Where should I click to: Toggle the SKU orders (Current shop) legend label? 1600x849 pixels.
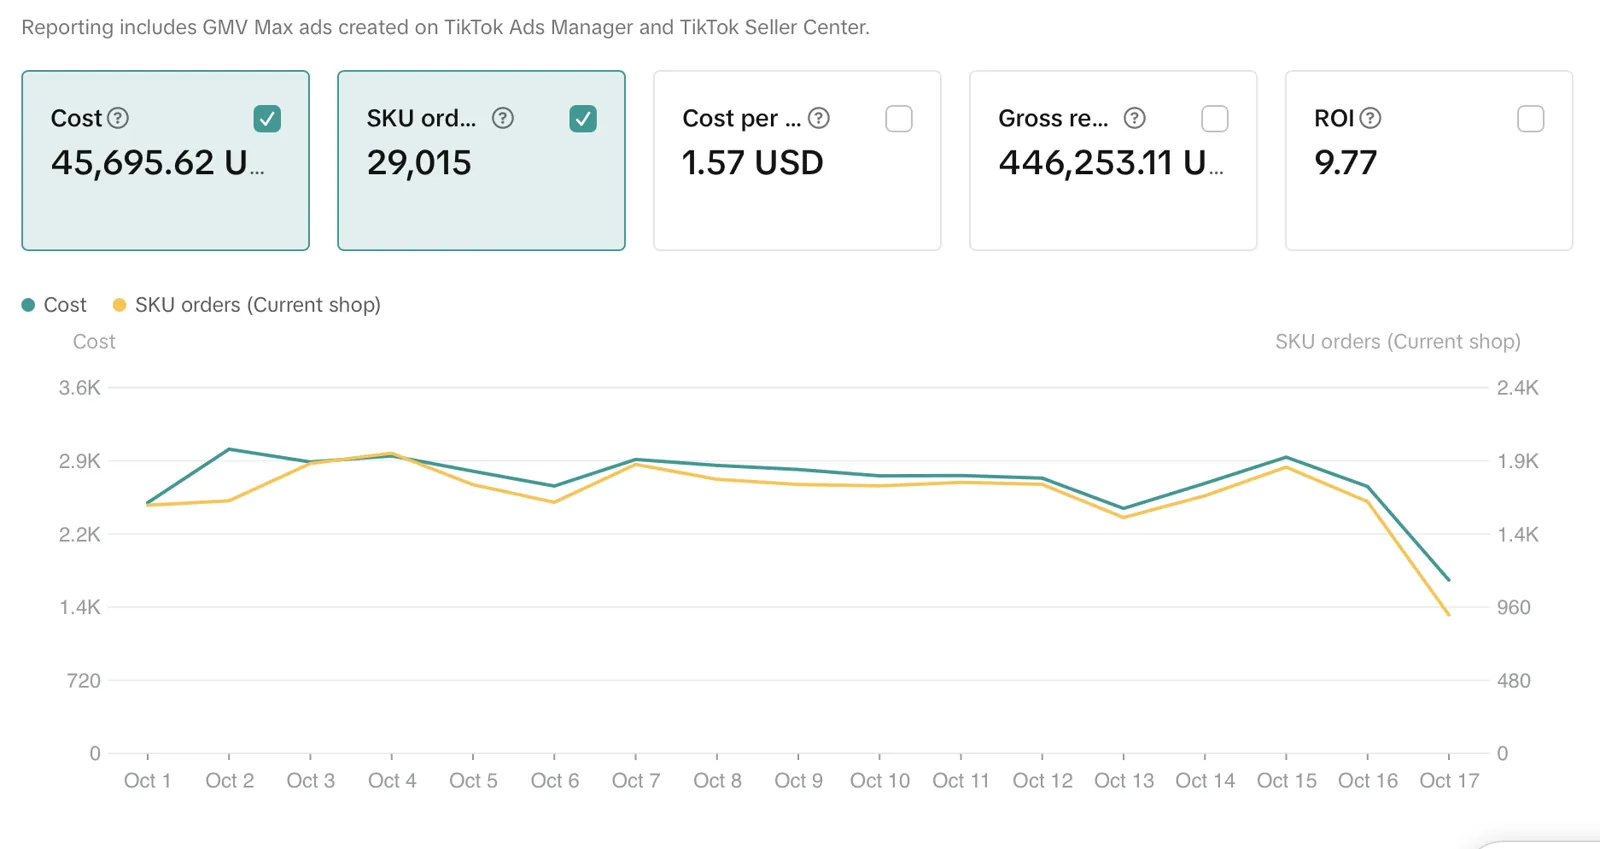(x=258, y=305)
